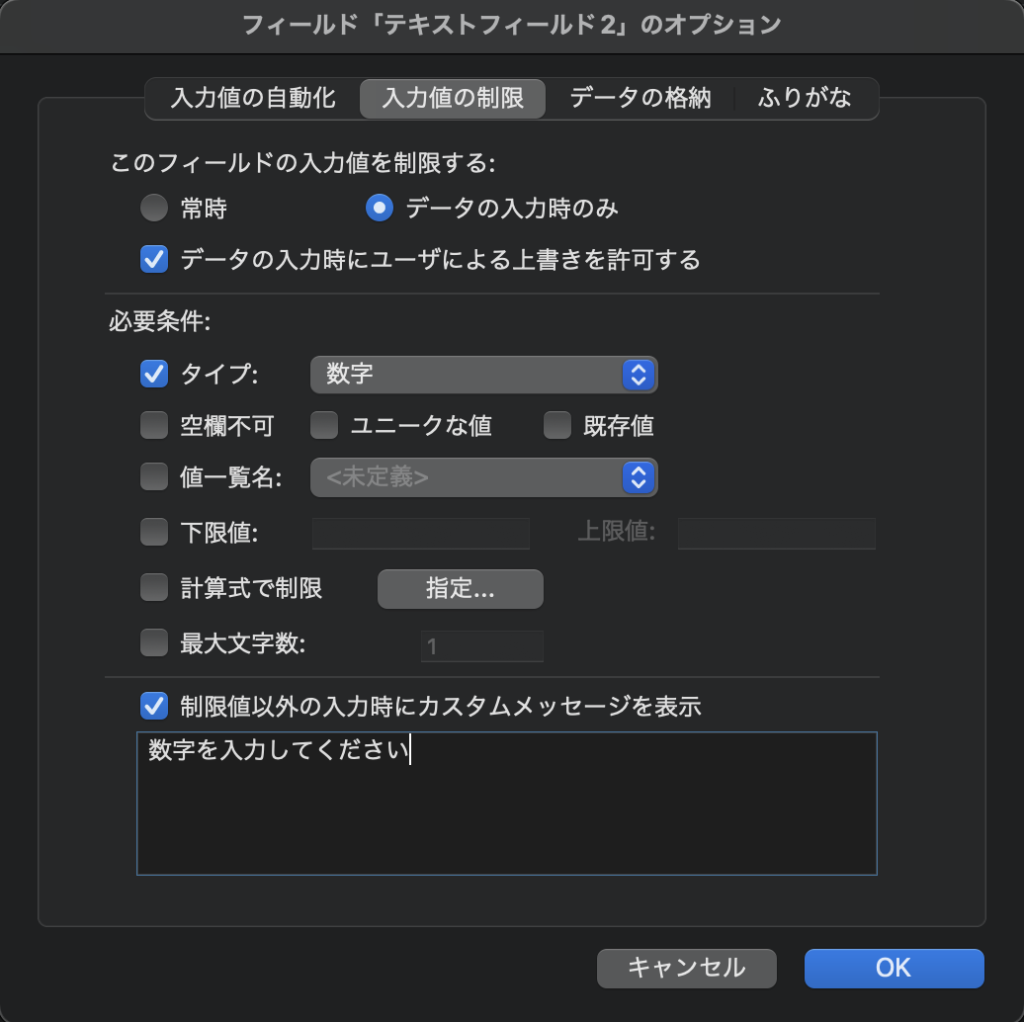
Task: Select the 常時 radio button
Action: click(154, 208)
